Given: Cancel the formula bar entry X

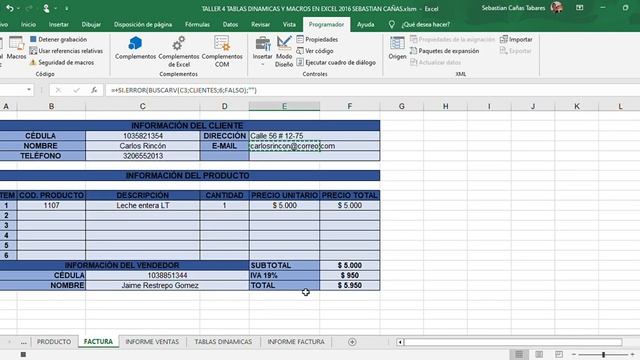Looking at the screenshot, I should point(58,90).
